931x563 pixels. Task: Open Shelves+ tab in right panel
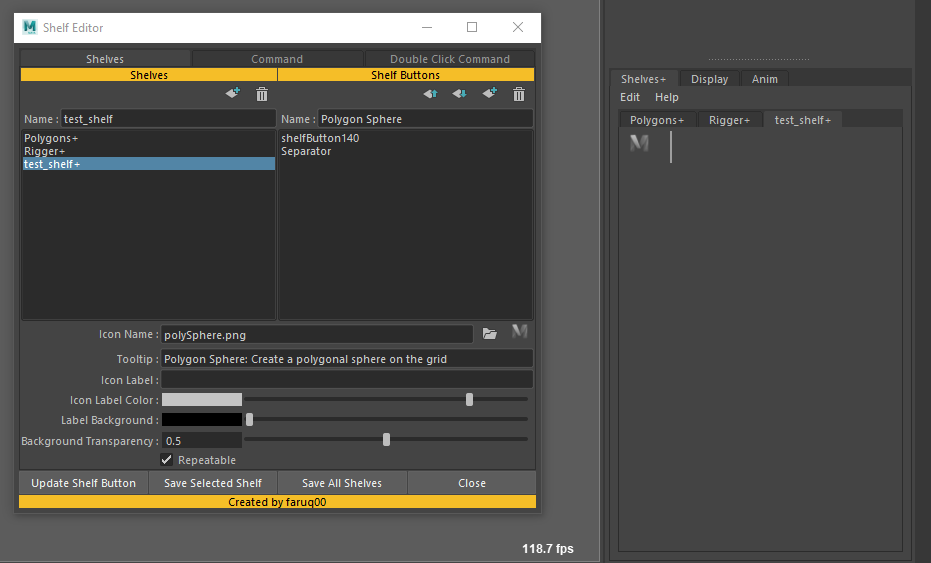tap(643, 79)
